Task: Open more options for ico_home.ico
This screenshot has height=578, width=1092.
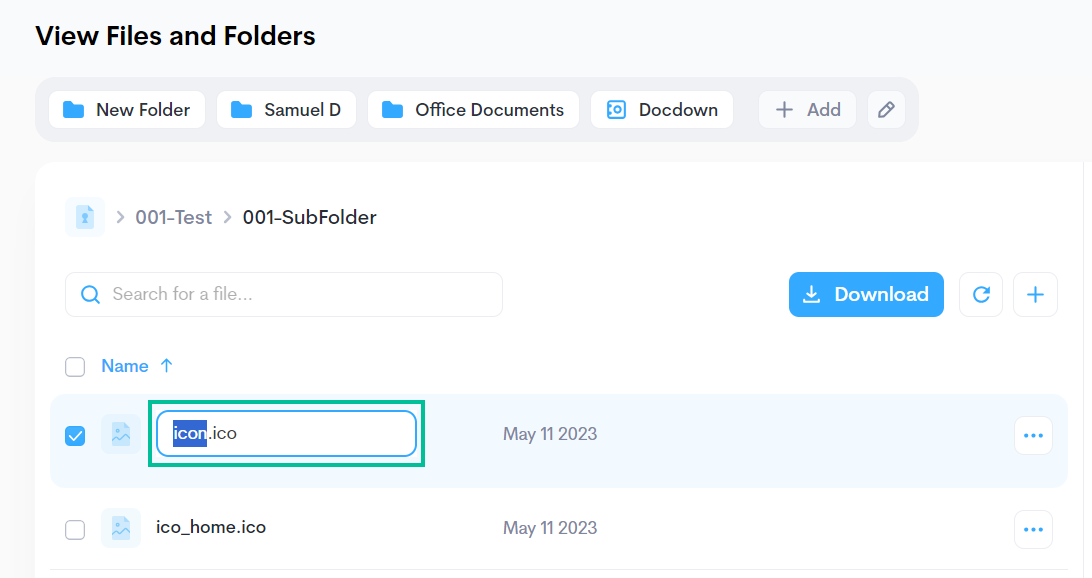Action: tap(1033, 530)
